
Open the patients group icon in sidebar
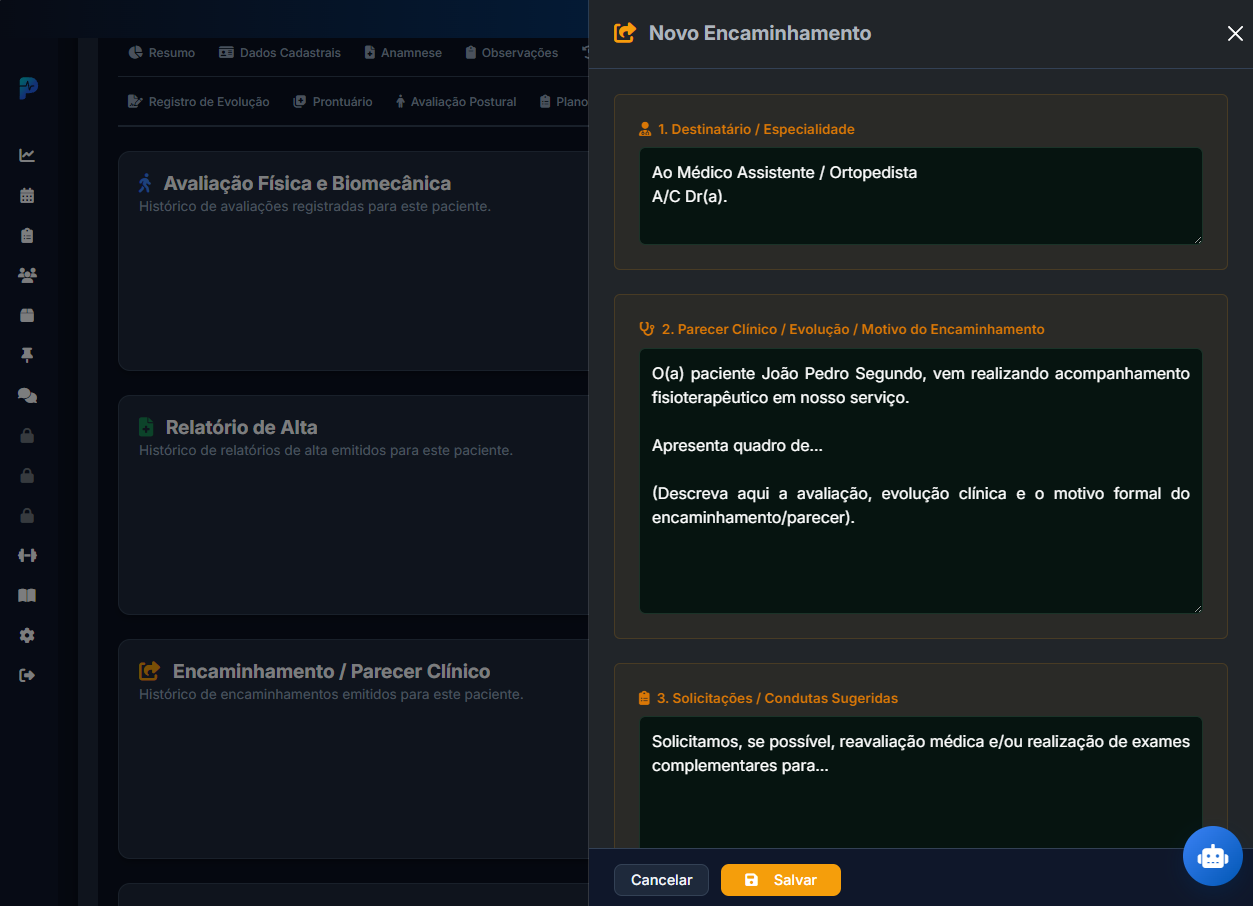point(27,275)
